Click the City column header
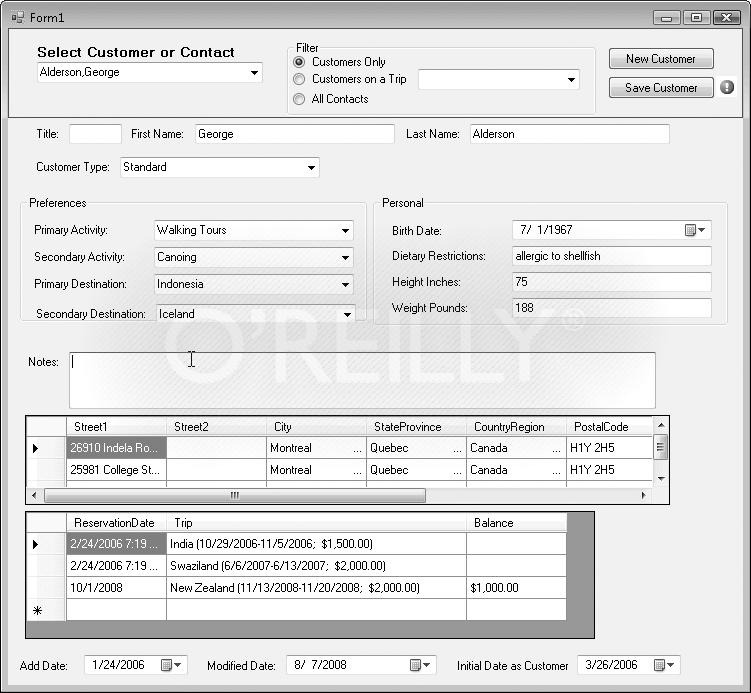 (317, 427)
